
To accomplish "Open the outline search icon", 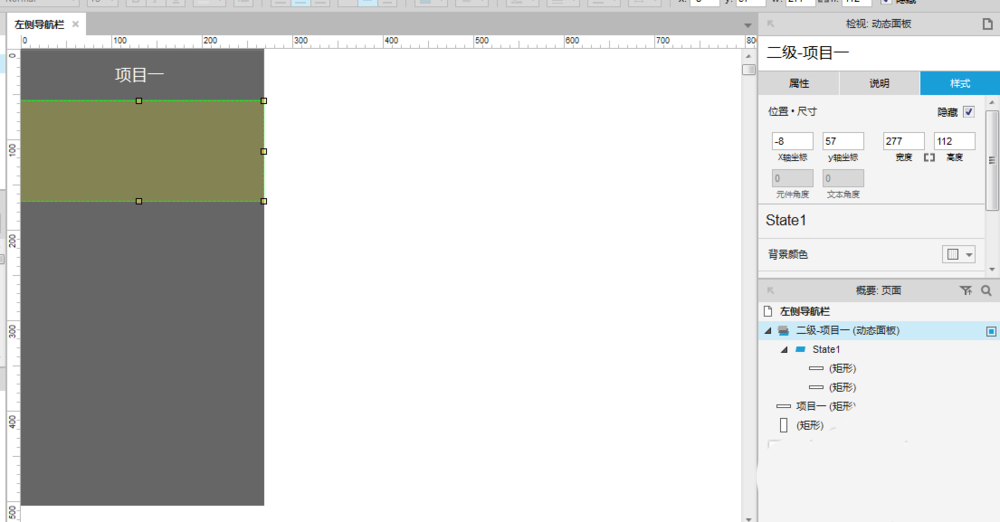I will point(986,290).
